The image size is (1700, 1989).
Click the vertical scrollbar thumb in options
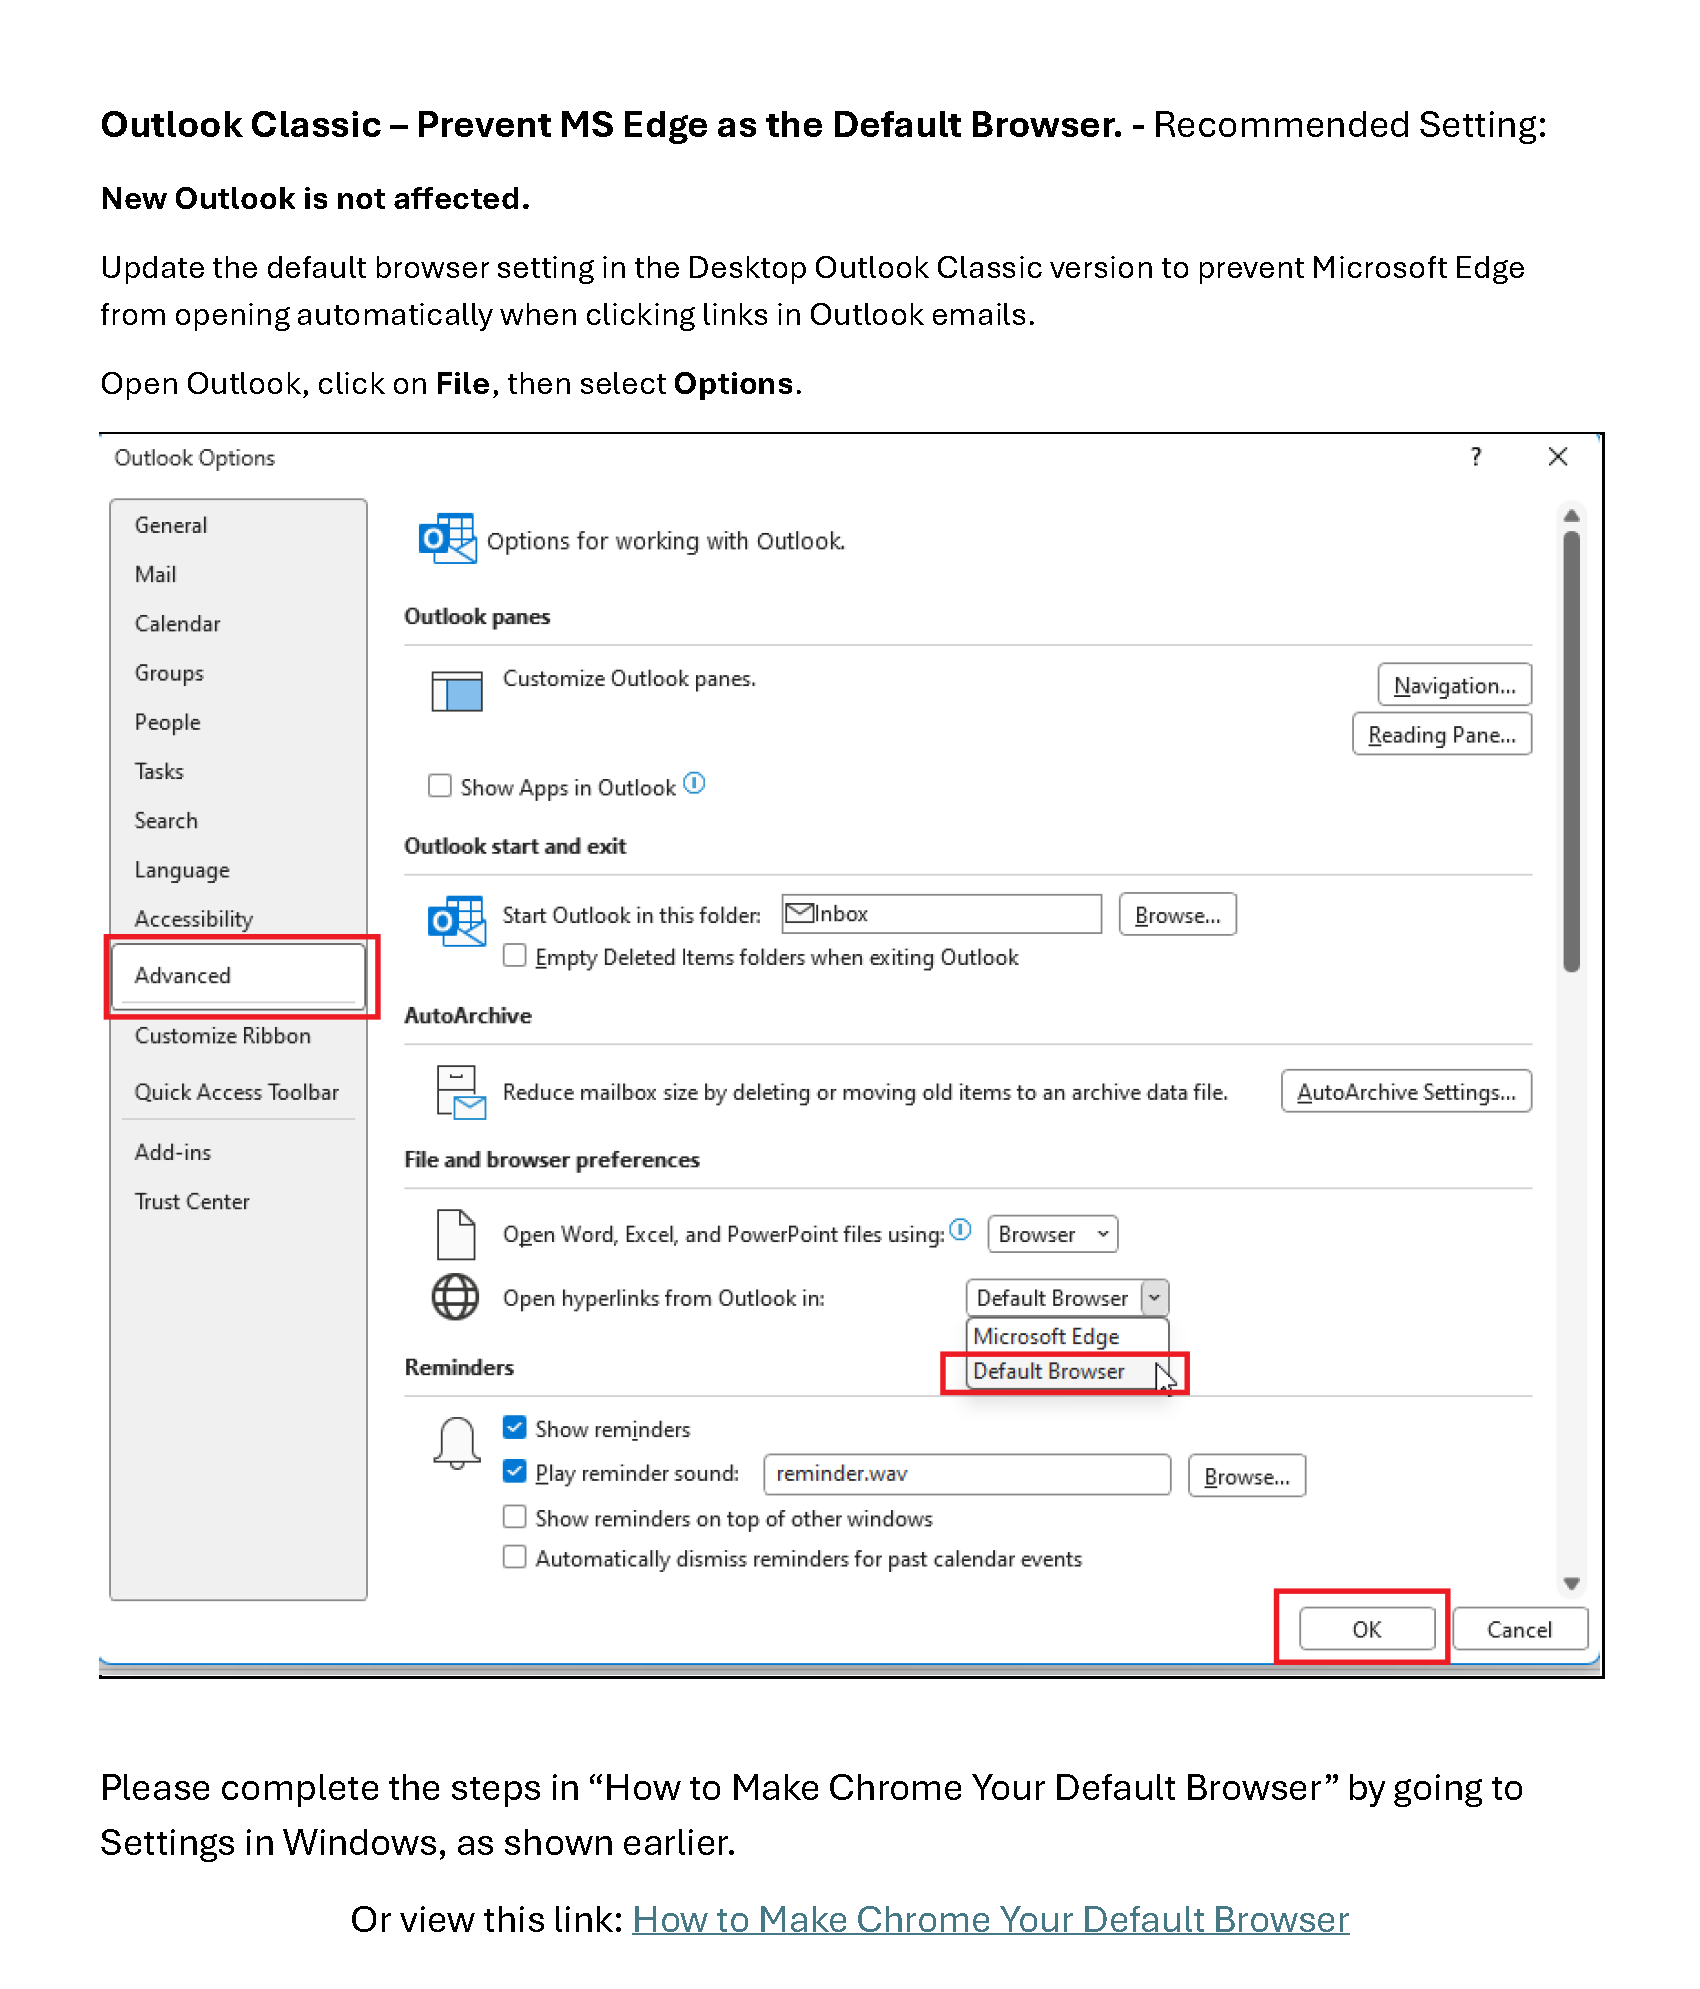(x=1571, y=750)
